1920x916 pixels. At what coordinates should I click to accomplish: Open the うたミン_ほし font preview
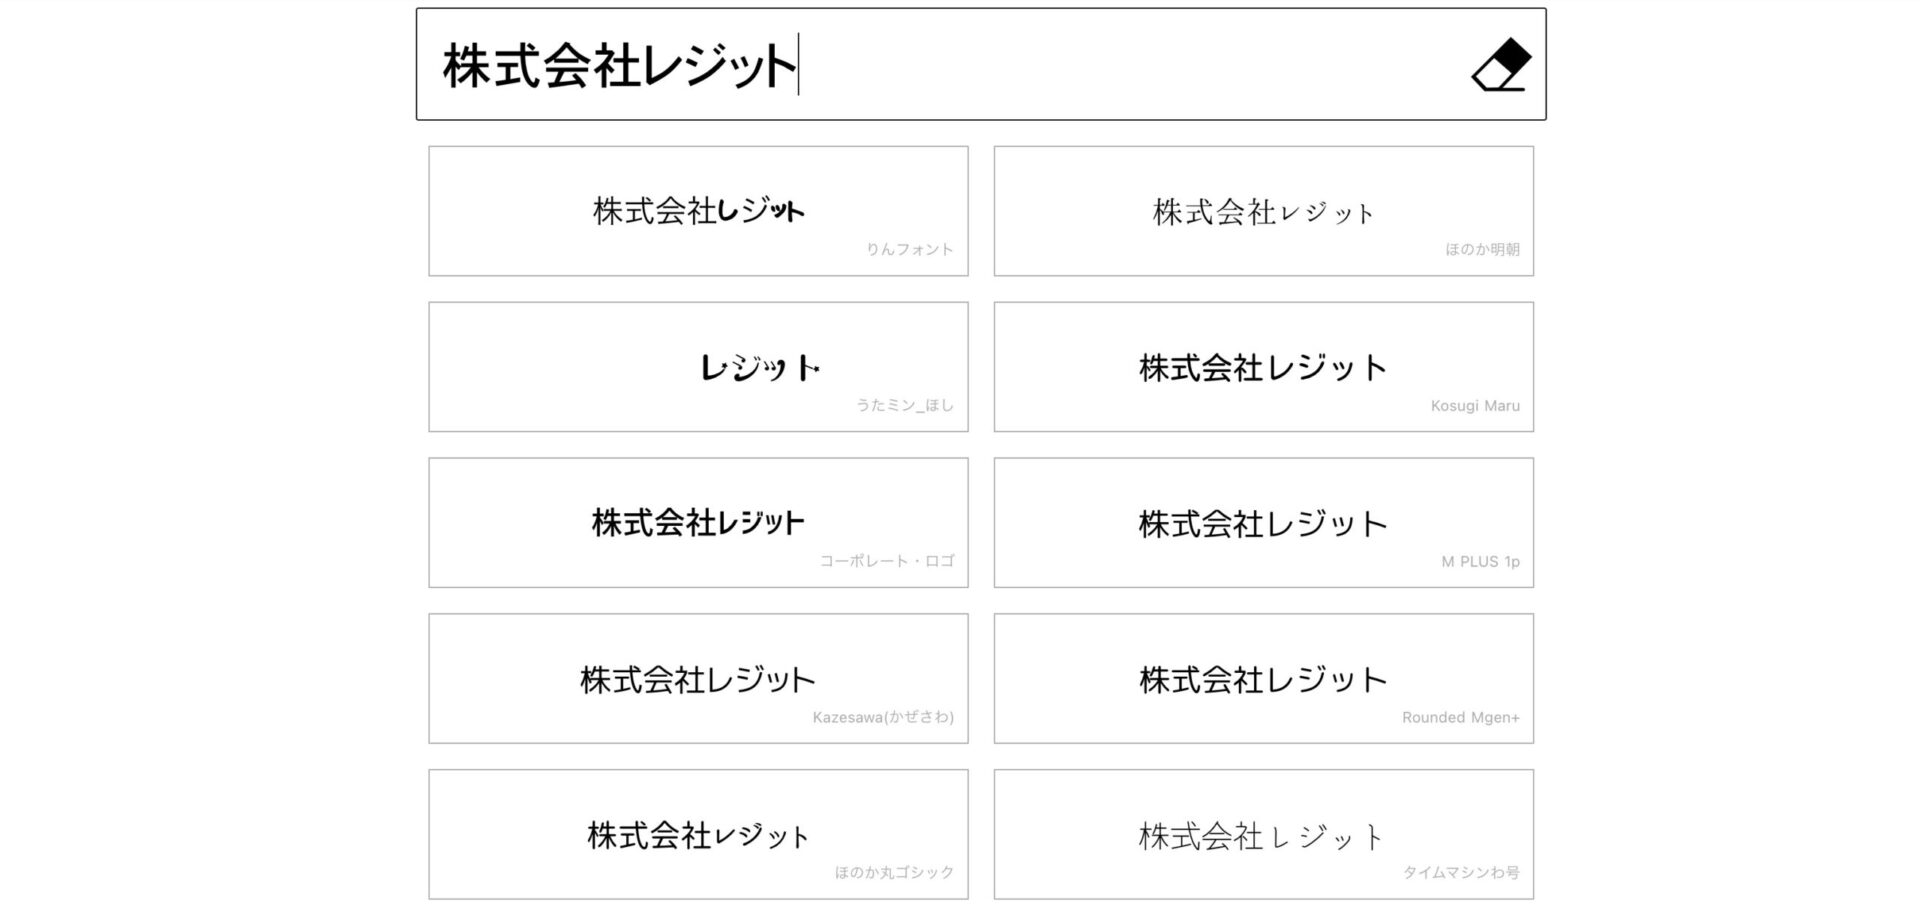(x=698, y=367)
